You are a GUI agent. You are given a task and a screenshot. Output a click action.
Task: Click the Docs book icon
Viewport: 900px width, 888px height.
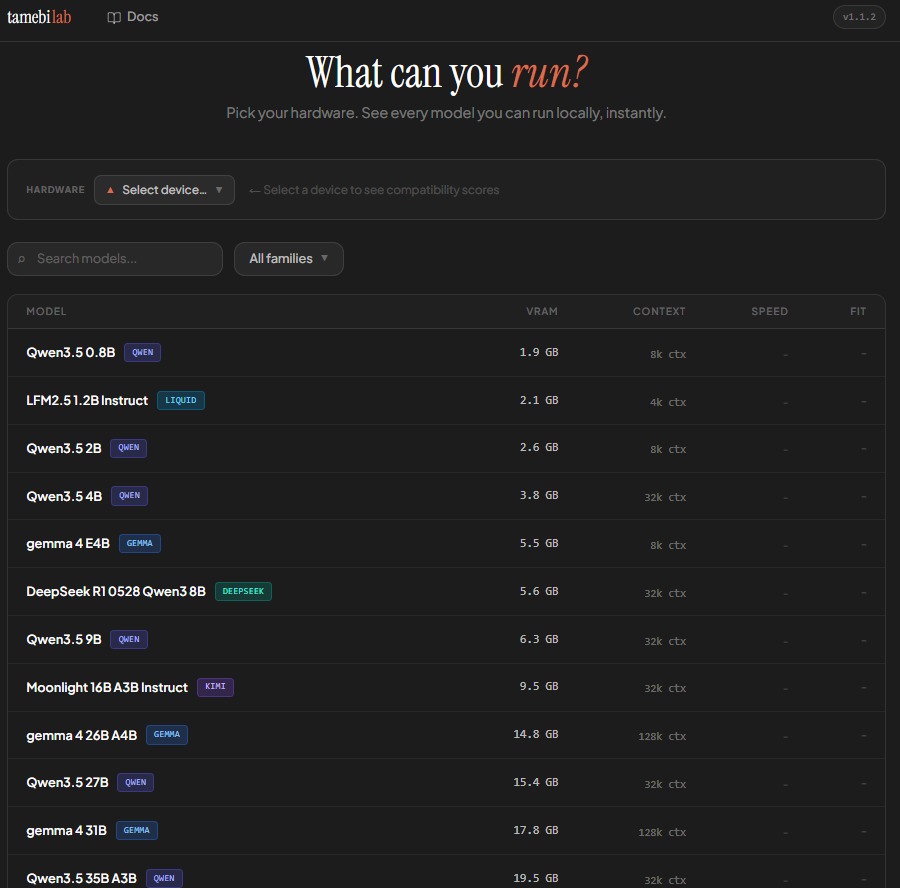point(114,17)
